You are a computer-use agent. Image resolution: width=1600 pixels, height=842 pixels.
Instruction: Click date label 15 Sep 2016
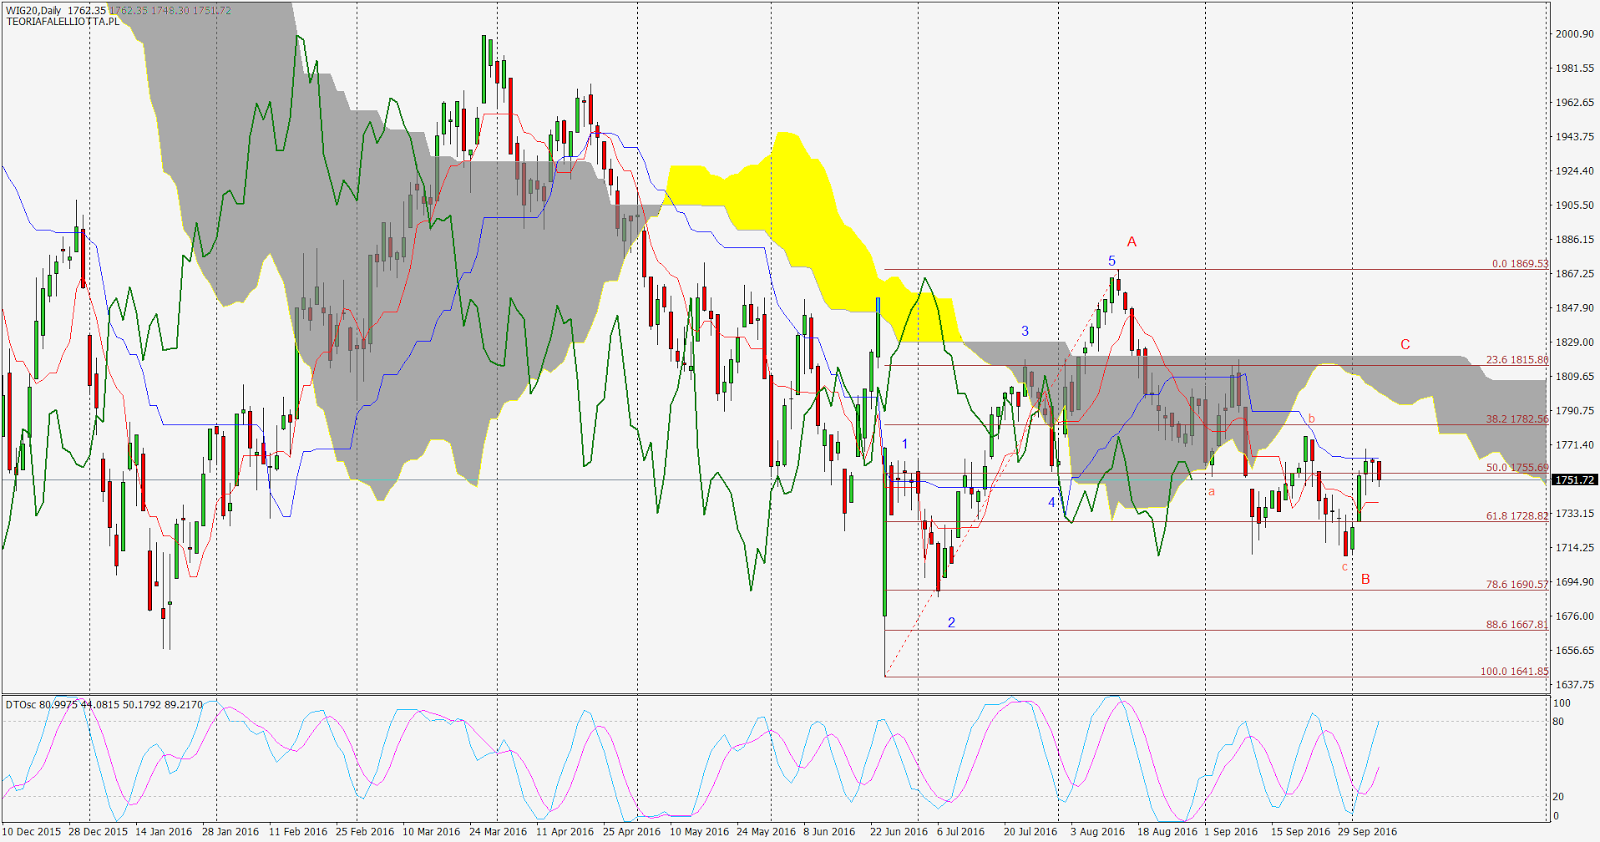pos(1301,831)
